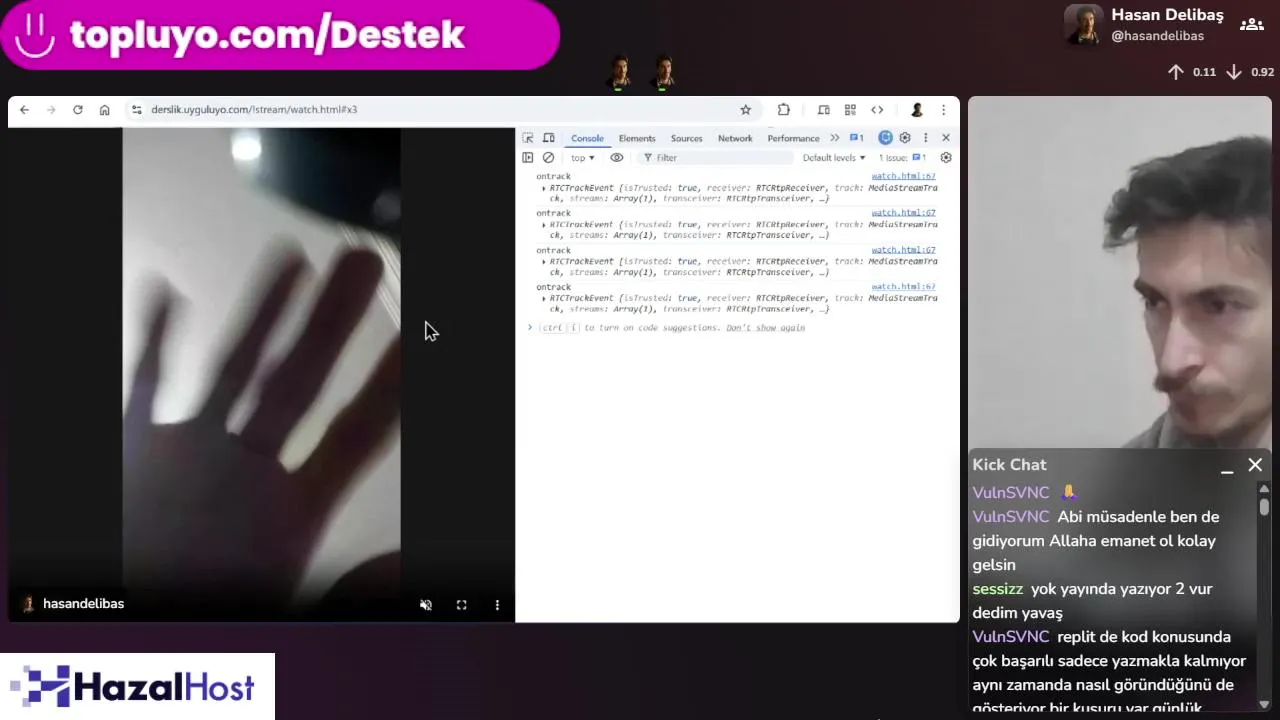The height and width of the screenshot is (720, 1280).
Task: Open the browser three-dot menu
Action: (x=943, y=110)
